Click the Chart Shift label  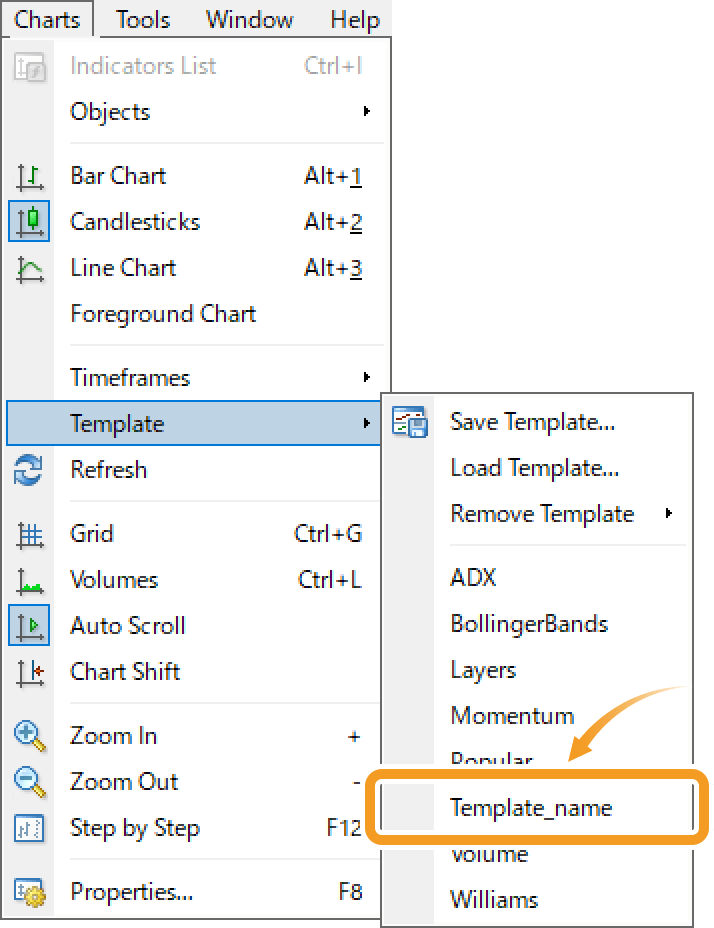coord(125,671)
